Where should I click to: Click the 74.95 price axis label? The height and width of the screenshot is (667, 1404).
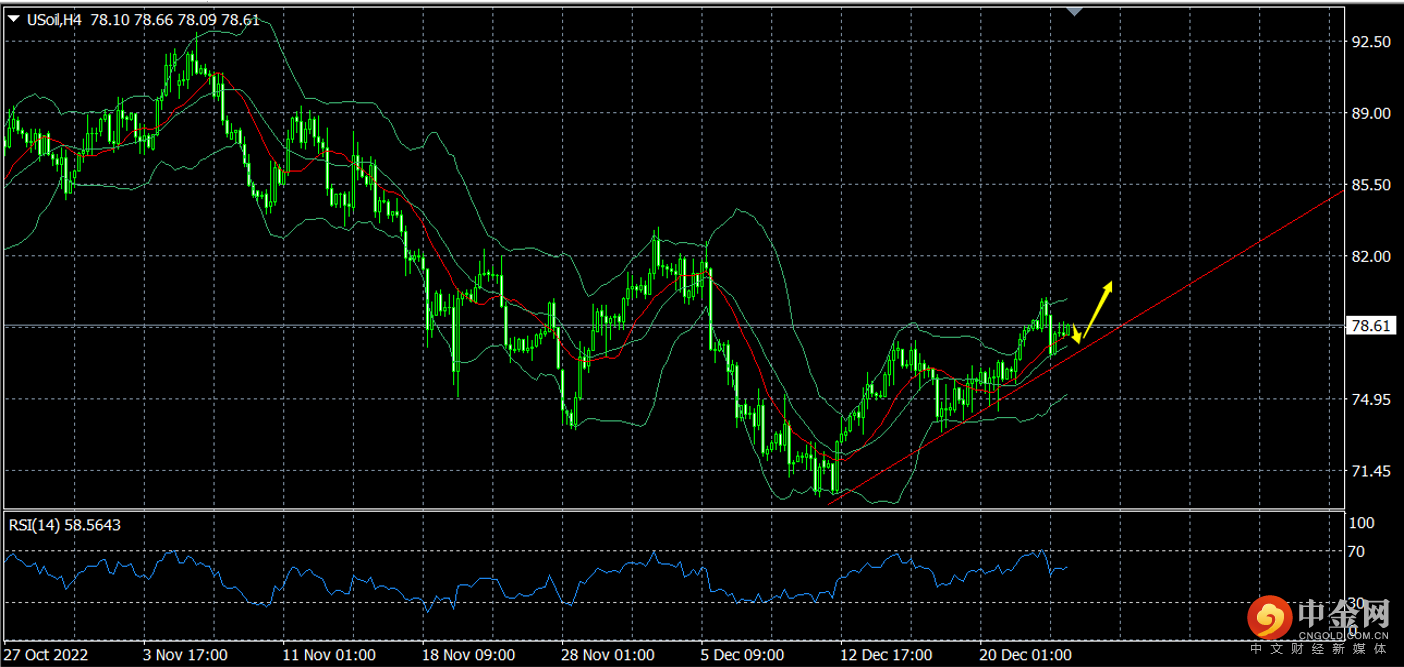1370,399
